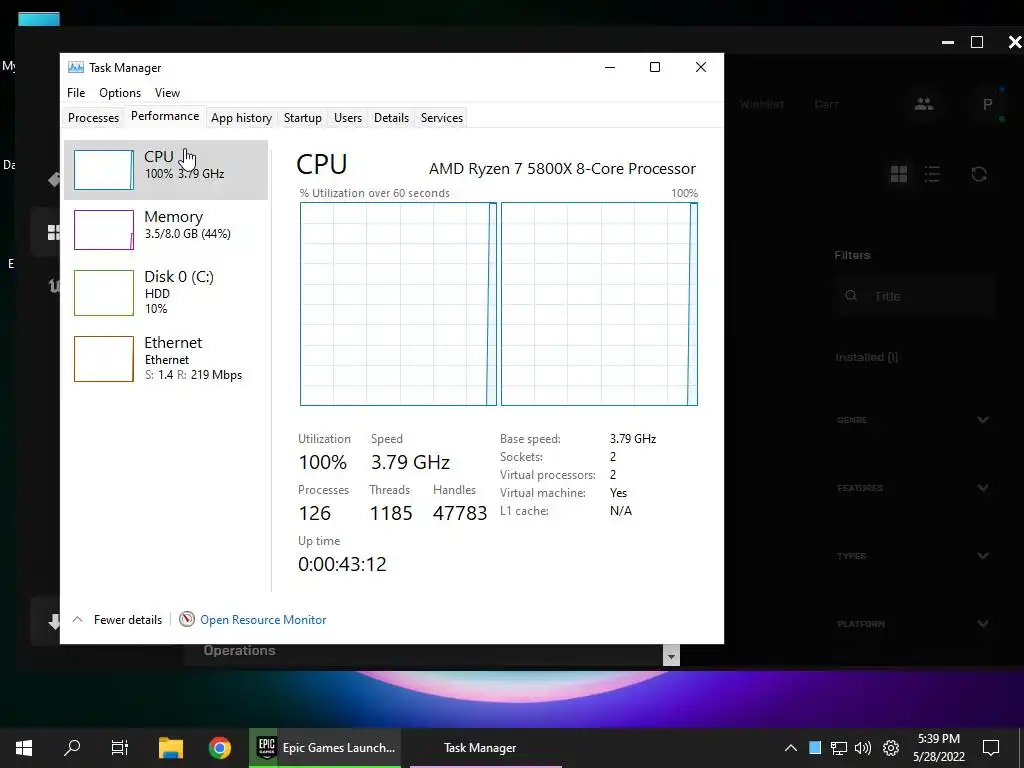The width and height of the screenshot is (1024, 768).
Task: Switch to the Performance tab
Action: tap(165, 116)
